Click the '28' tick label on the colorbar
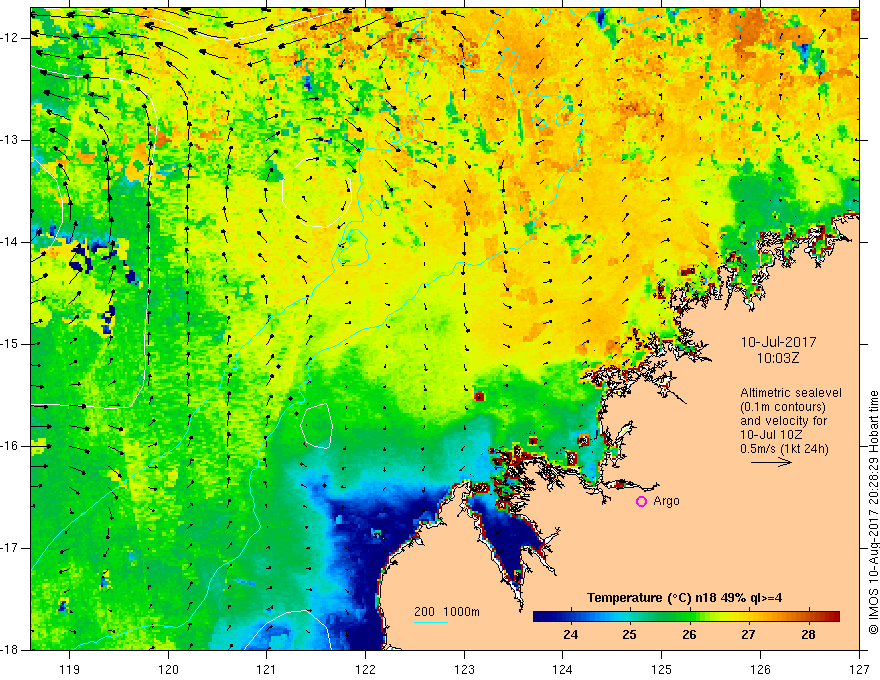The width and height of the screenshot is (880, 680). tap(808, 635)
